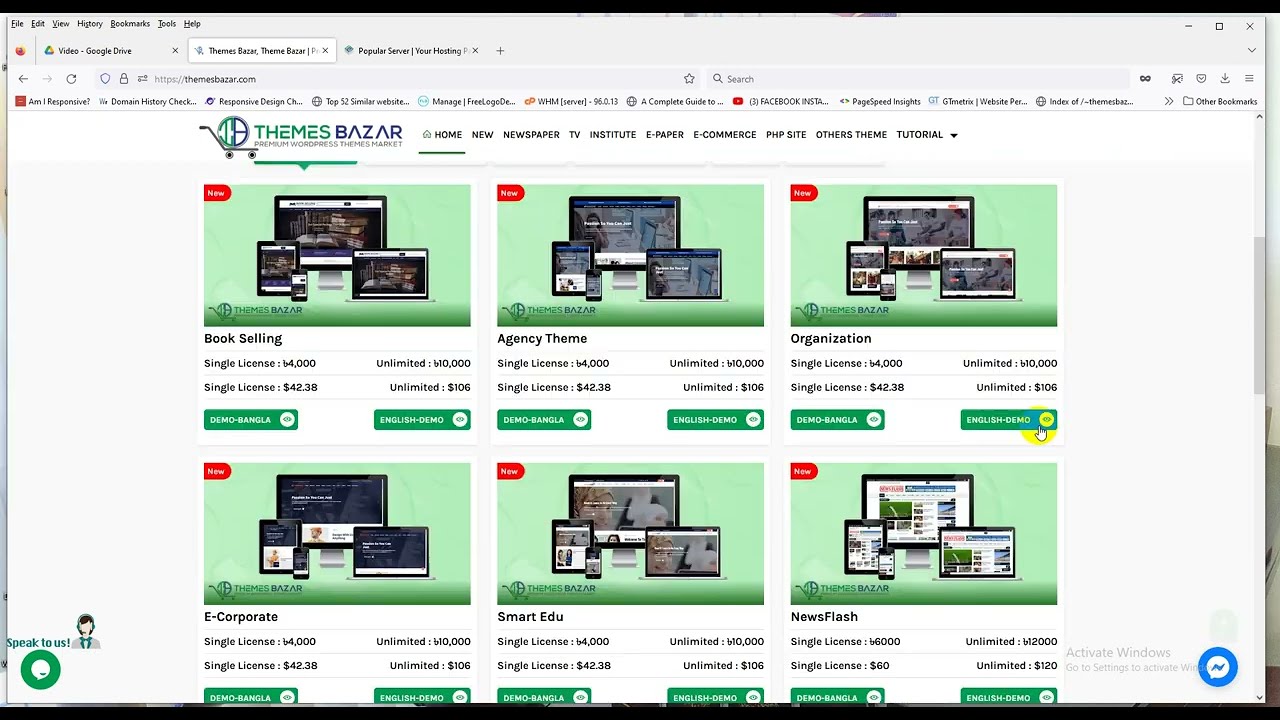Open the Firefox application menu (hamburger)
This screenshot has height=720, width=1280.
(x=1249, y=79)
